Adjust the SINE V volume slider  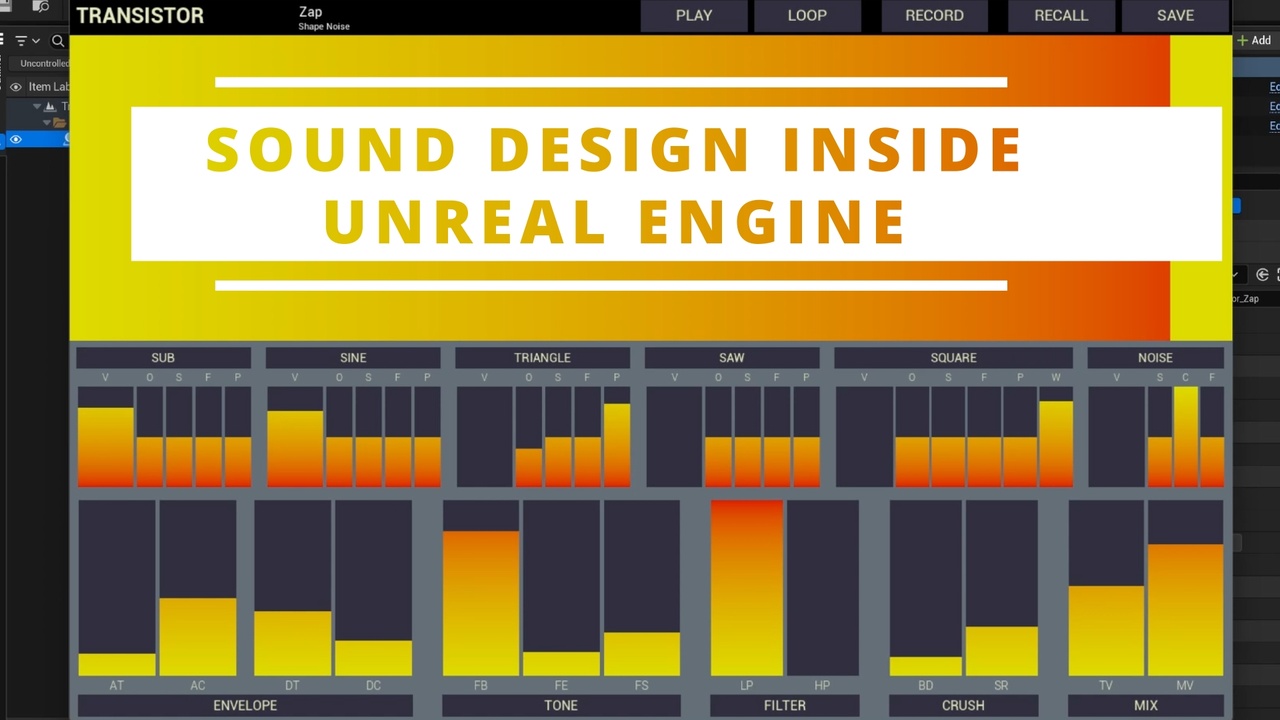tap(295, 437)
